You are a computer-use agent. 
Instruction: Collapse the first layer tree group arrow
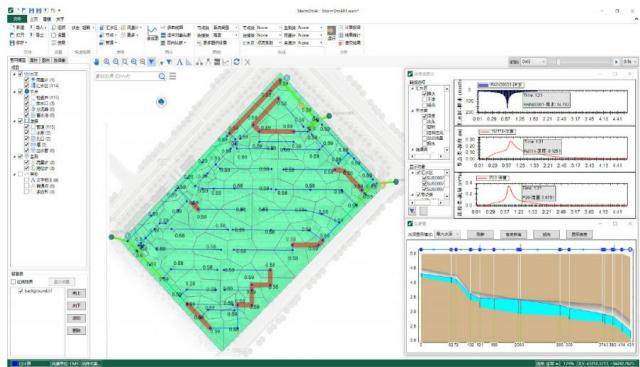[x=15, y=74]
